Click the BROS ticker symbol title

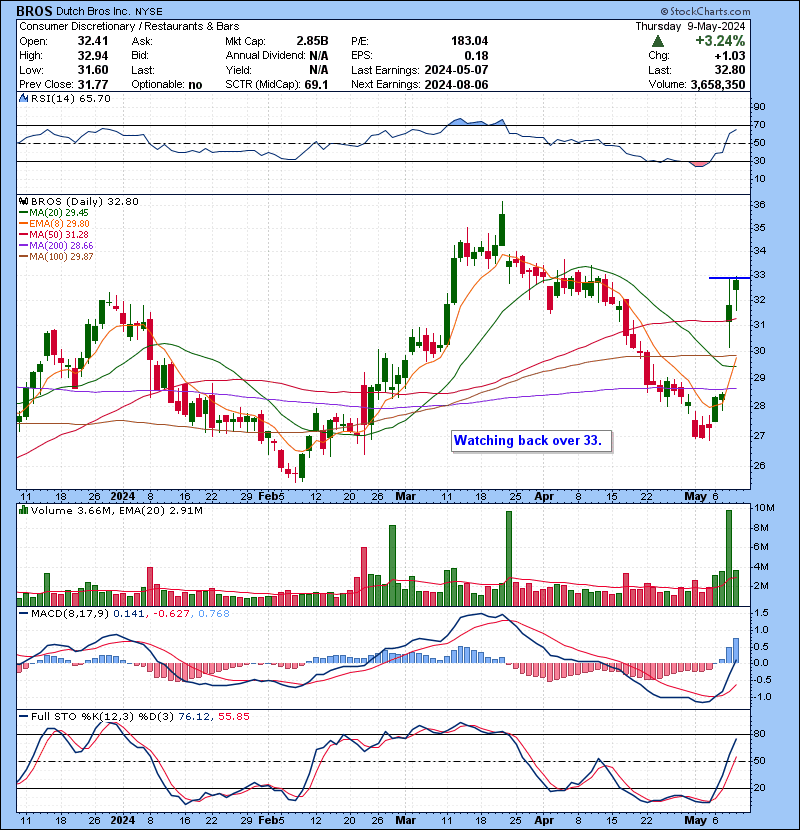[34, 11]
